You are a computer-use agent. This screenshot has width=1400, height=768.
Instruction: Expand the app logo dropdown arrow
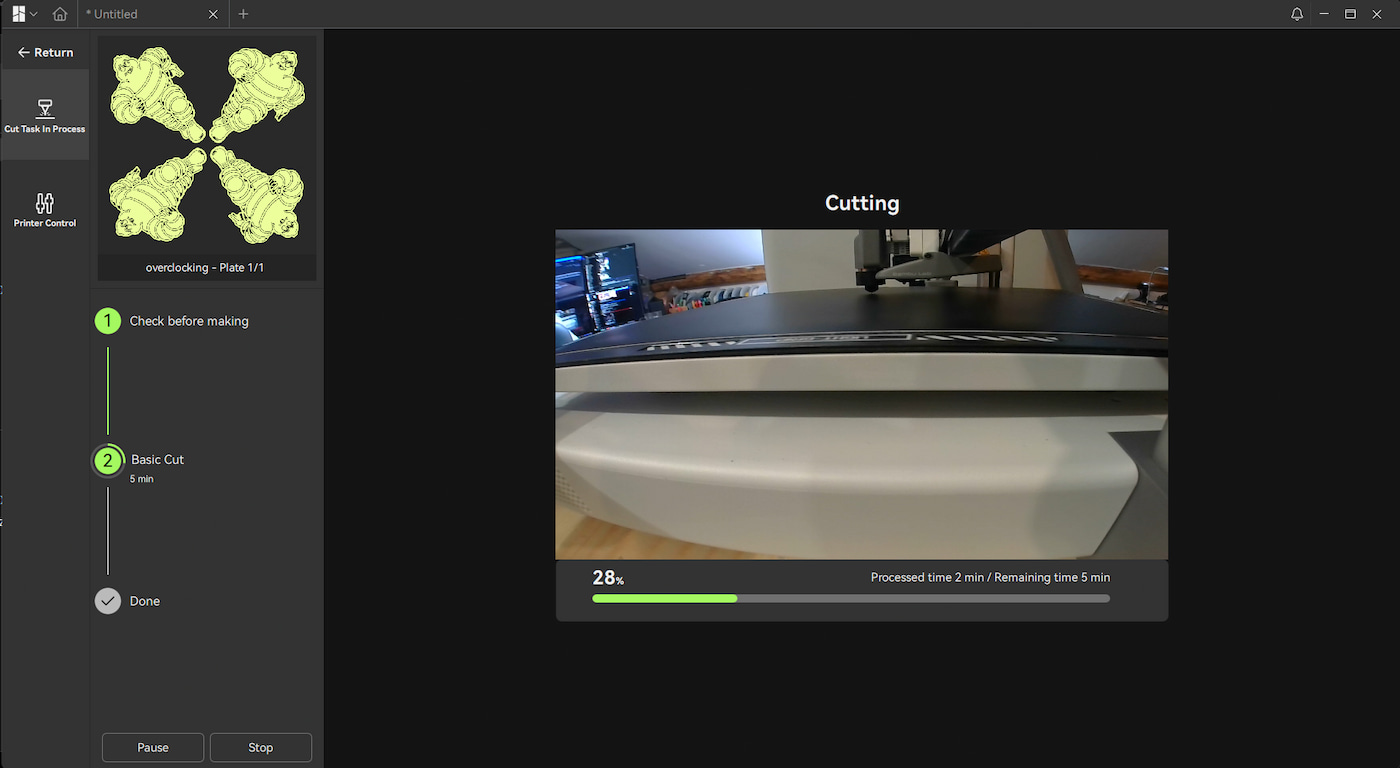pos(34,14)
